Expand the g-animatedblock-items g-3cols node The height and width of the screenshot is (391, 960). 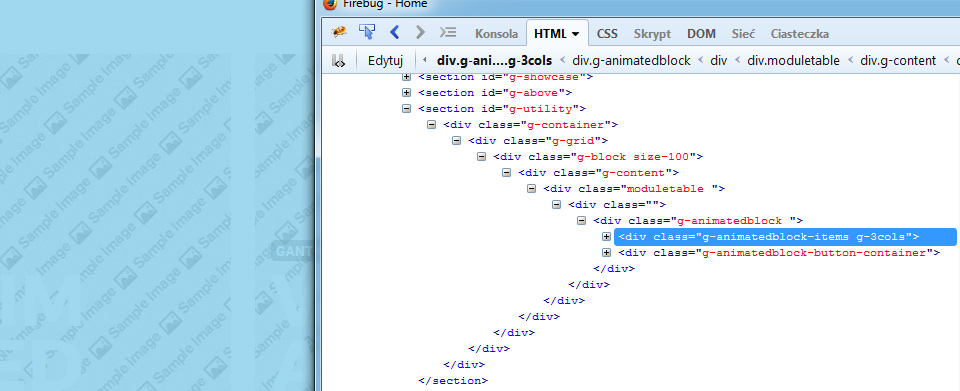tap(607, 236)
